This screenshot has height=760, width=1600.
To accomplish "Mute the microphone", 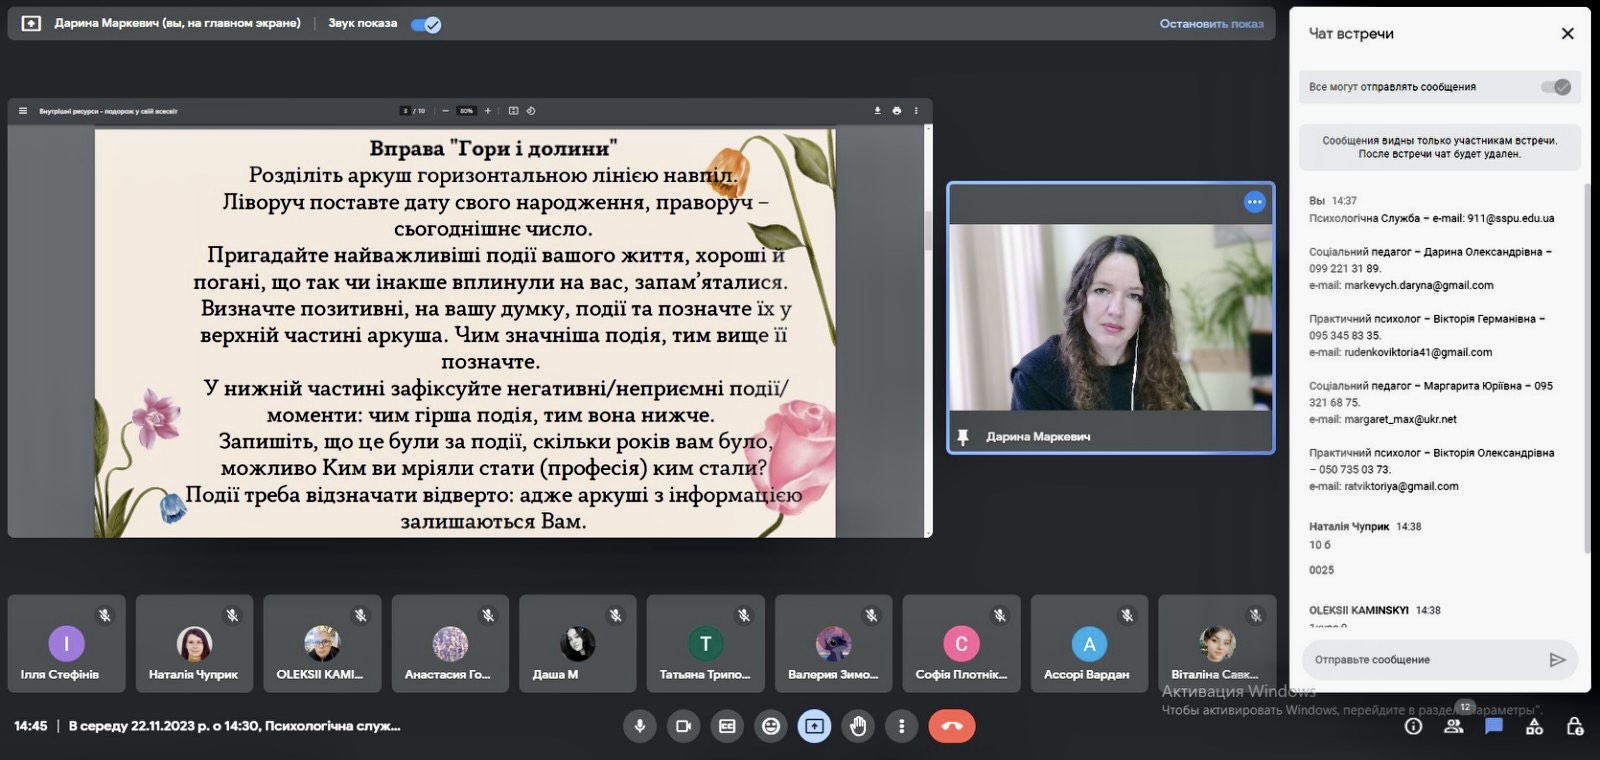I will 639,726.
